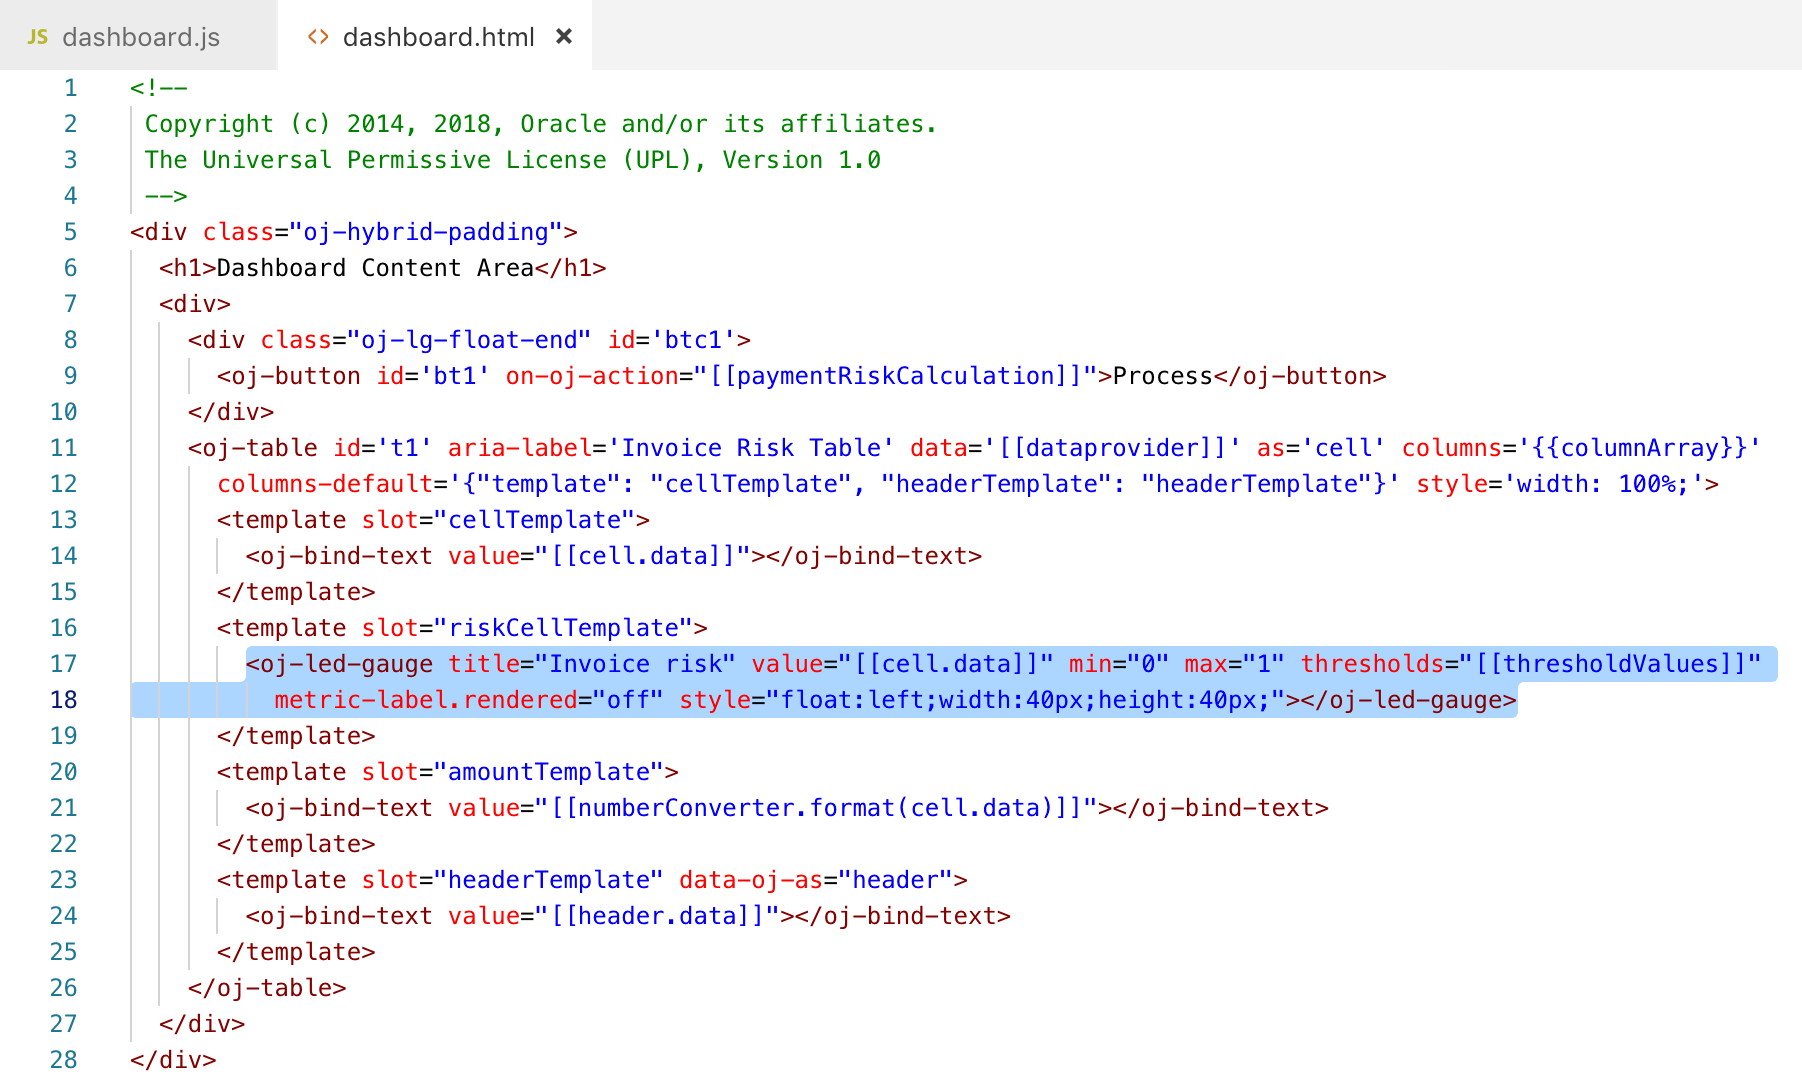Click the columns-default attribute name
Image resolution: width=1802 pixels, height=1090 pixels.
325,484
